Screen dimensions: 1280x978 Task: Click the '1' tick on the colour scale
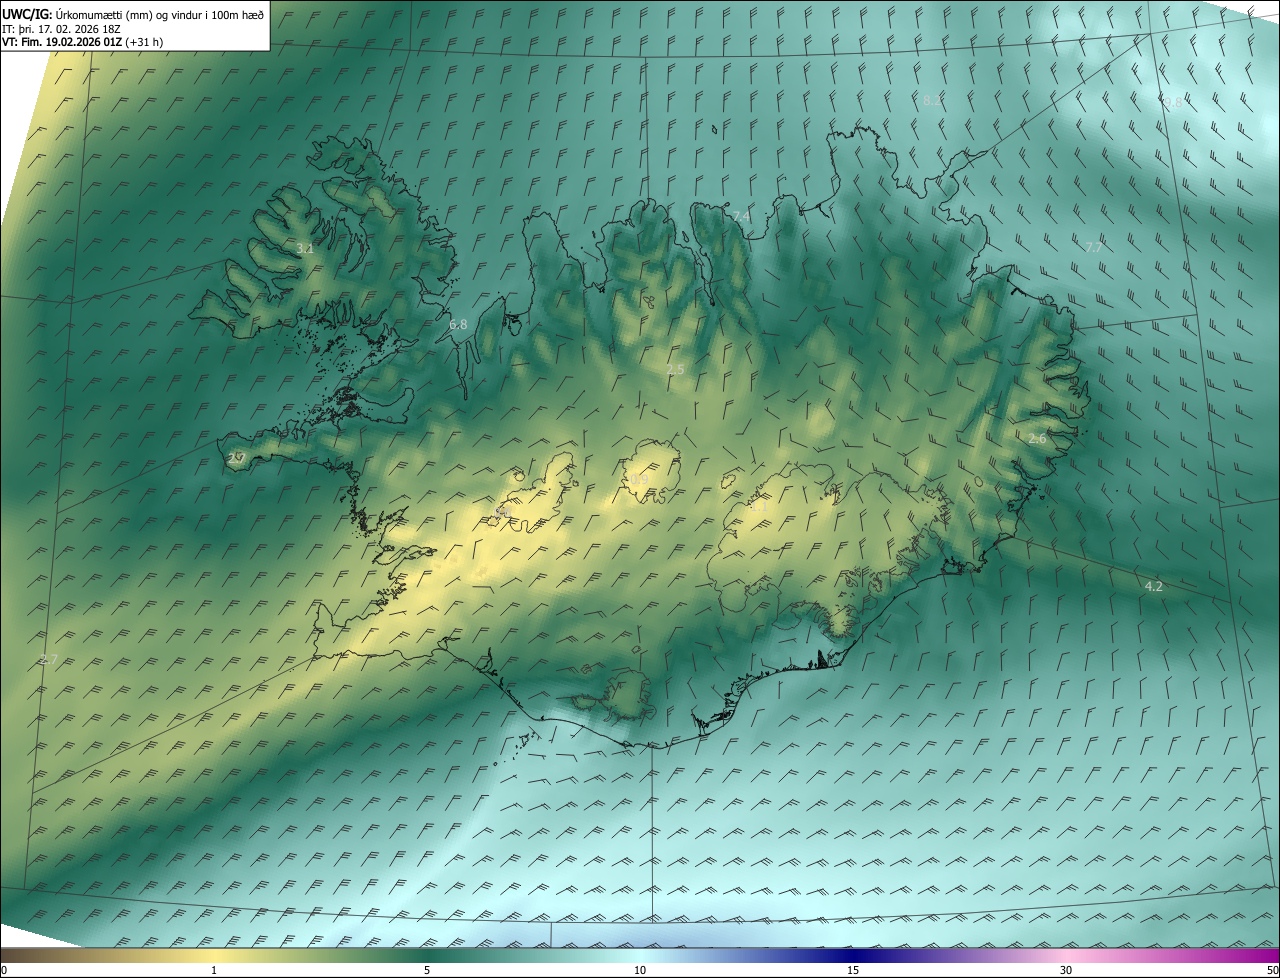click(214, 970)
